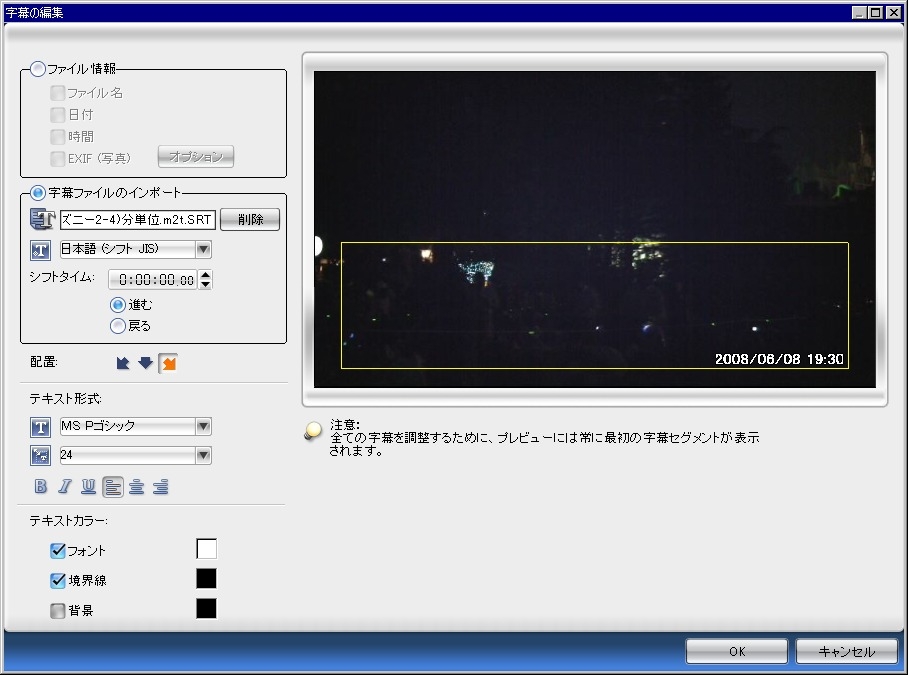
Task: Click the キャンセル button
Action: (x=846, y=651)
